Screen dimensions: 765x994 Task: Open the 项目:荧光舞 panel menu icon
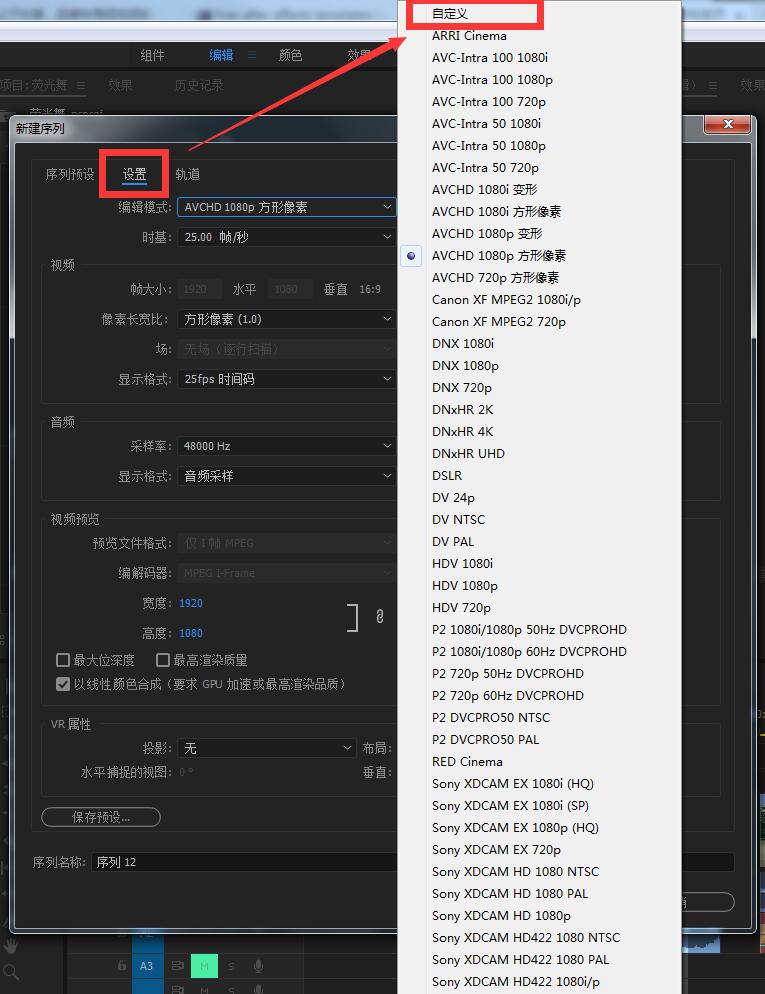[x=80, y=85]
